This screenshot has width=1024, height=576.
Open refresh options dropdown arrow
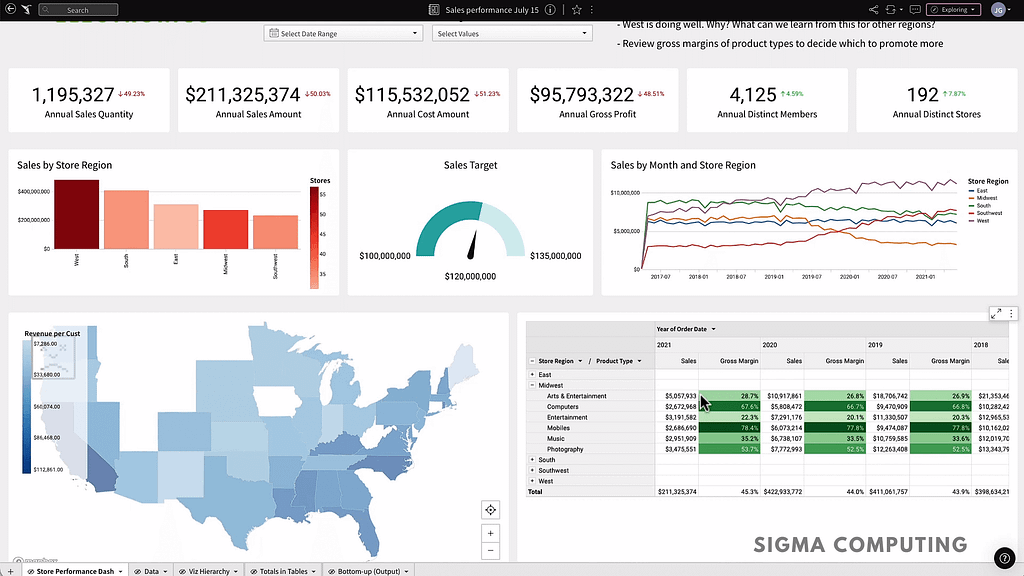click(x=901, y=10)
